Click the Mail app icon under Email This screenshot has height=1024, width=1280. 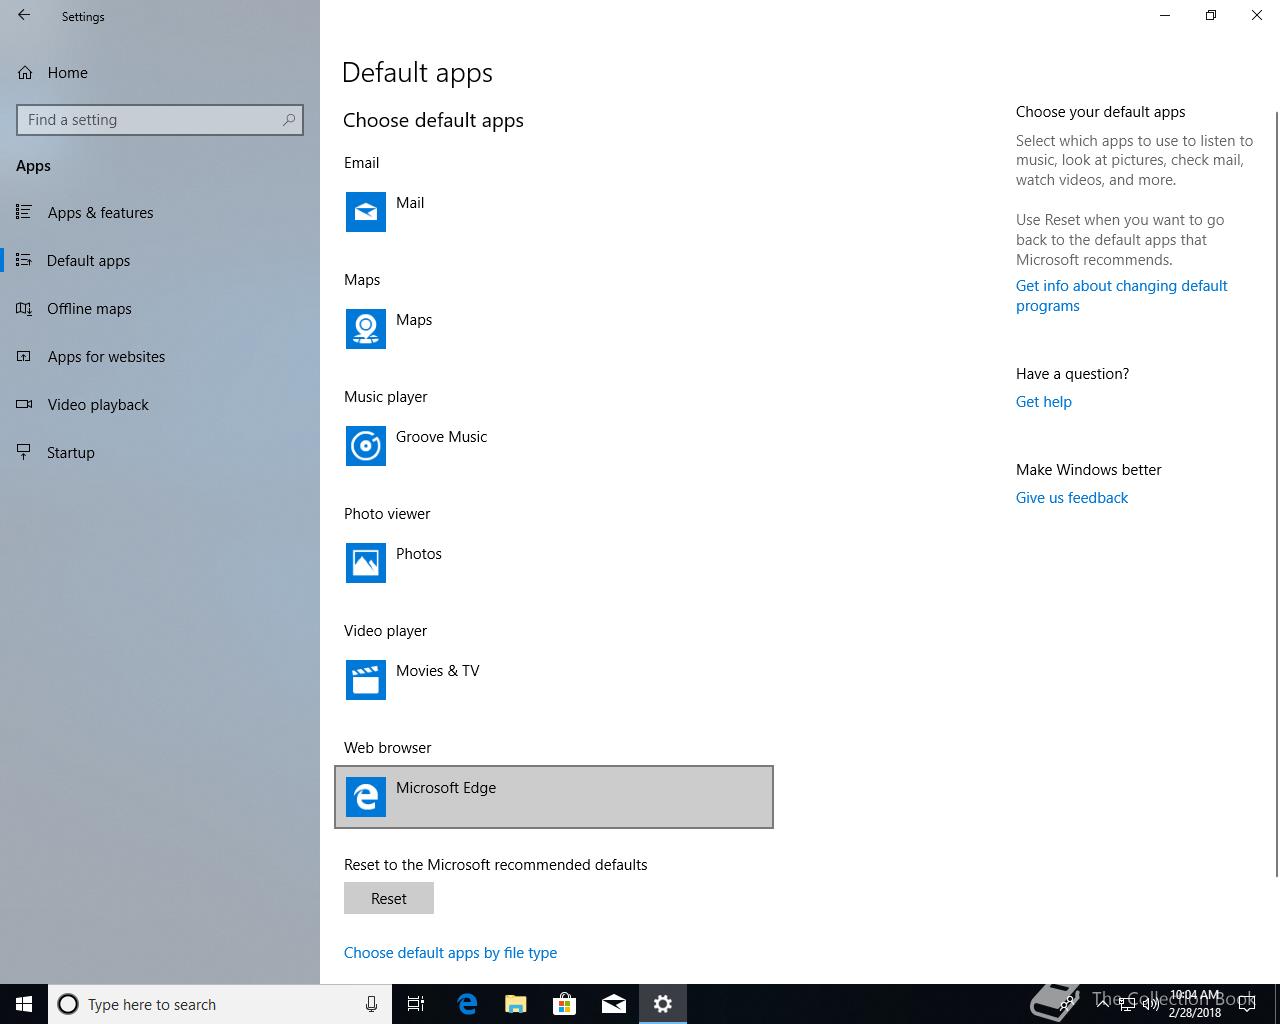[x=365, y=212]
